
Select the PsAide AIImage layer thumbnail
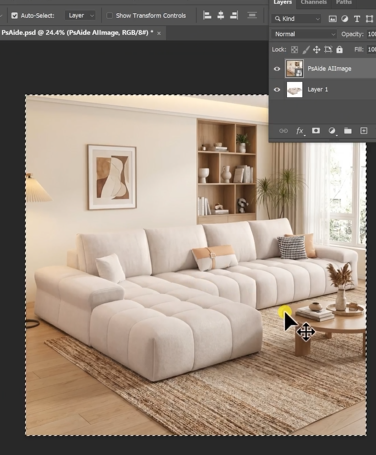[x=294, y=68]
